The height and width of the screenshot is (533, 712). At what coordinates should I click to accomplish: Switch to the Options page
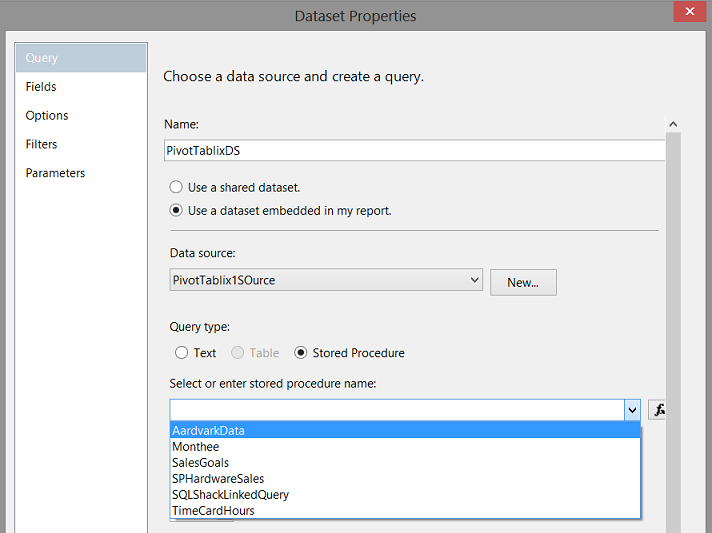click(x=47, y=116)
